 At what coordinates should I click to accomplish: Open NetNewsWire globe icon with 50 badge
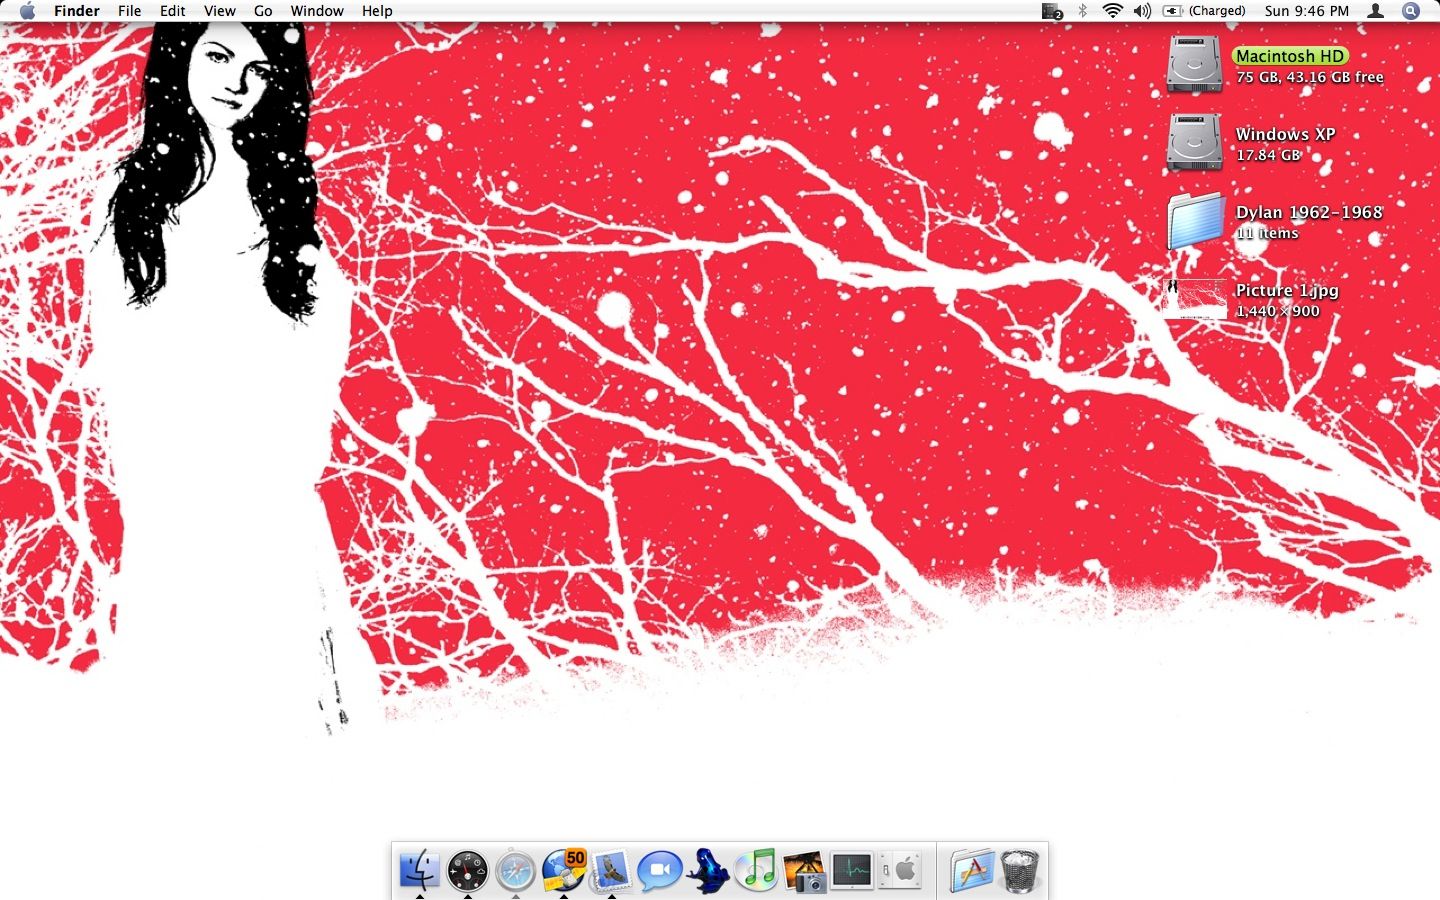pyautogui.click(x=564, y=871)
